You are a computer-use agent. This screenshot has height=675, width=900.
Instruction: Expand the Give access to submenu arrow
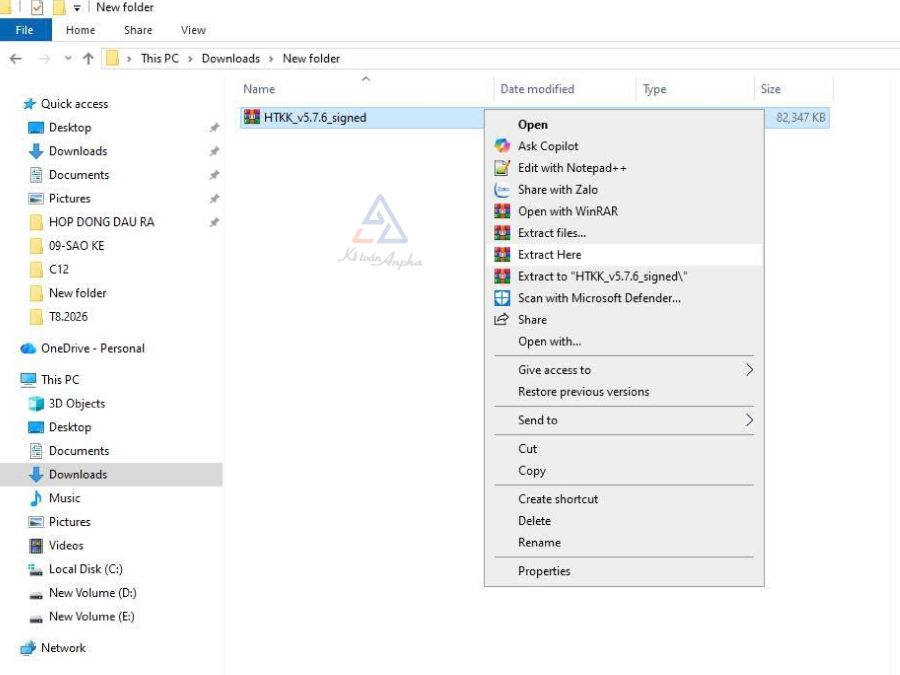(x=749, y=370)
